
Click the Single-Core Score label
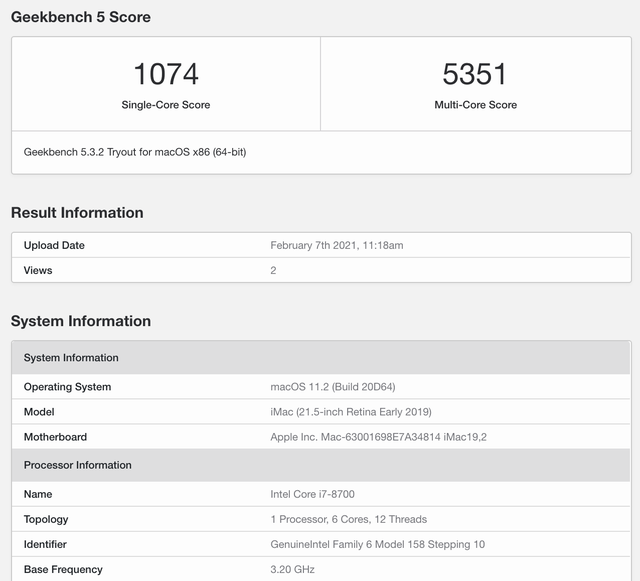pos(166,105)
